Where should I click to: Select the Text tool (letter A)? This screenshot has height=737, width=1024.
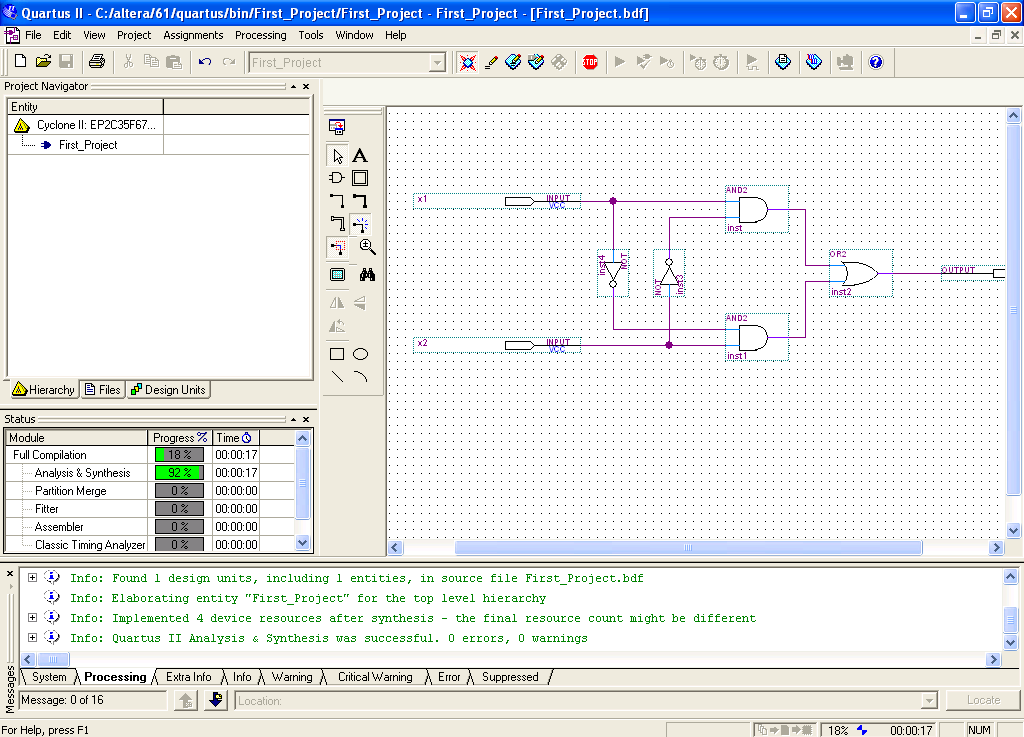[x=360, y=155]
